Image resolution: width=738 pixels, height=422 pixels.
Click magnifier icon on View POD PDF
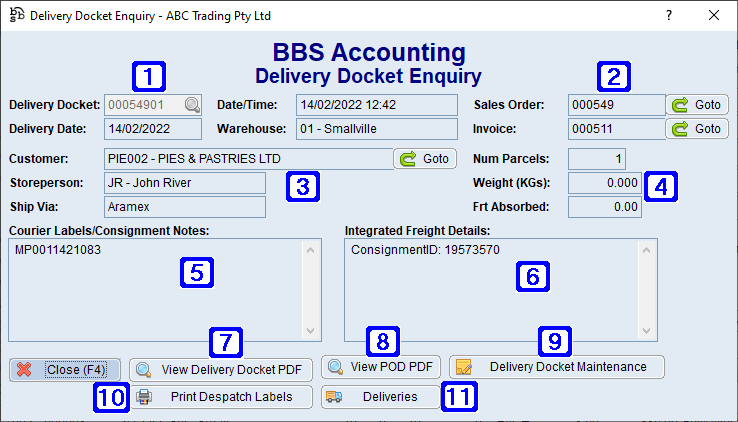point(336,367)
